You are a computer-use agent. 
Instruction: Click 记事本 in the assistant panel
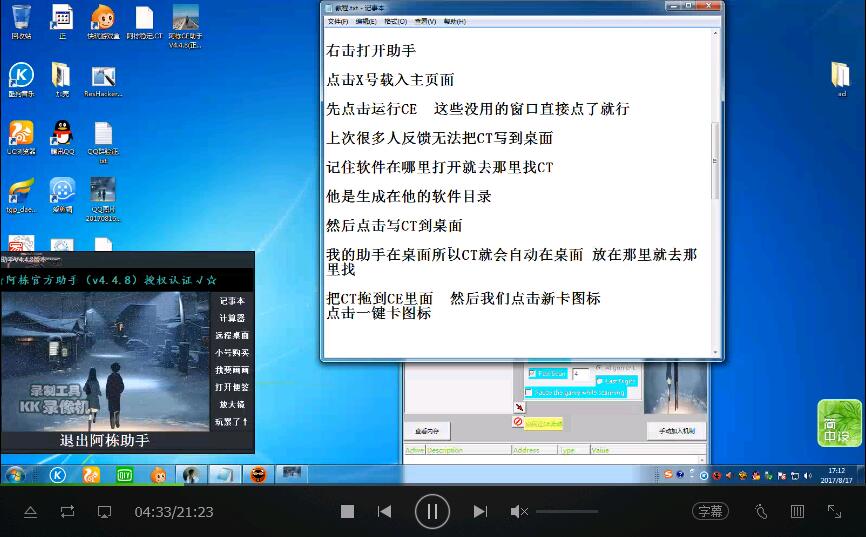point(232,301)
